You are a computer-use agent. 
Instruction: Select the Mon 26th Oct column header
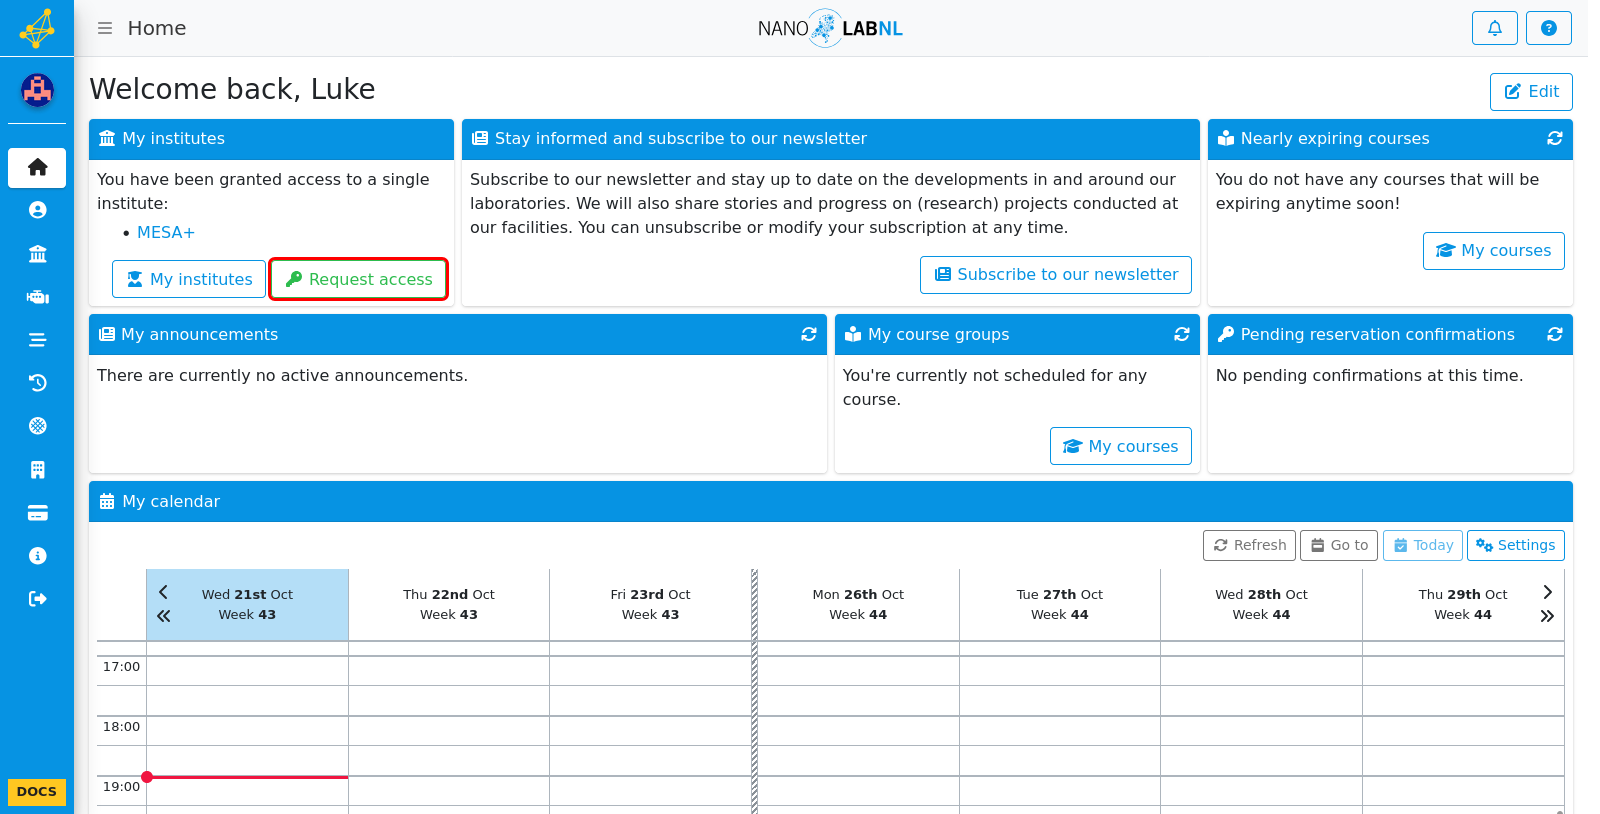click(x=858, y=604)
